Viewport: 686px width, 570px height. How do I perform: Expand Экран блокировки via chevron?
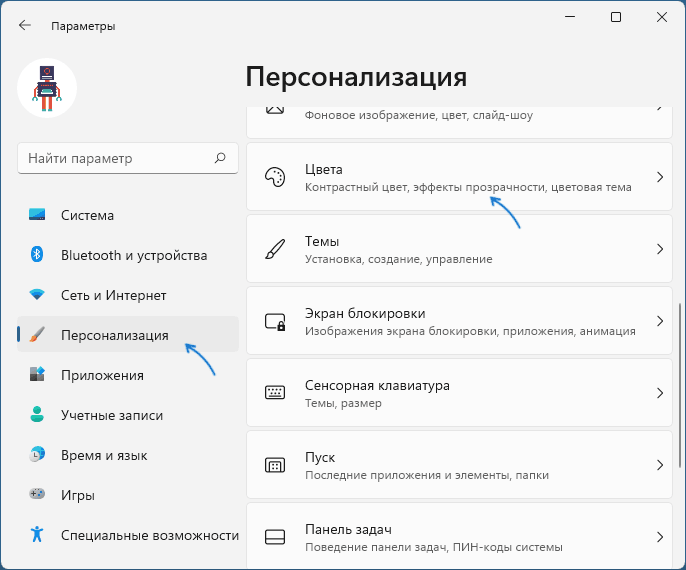[660, 321]
